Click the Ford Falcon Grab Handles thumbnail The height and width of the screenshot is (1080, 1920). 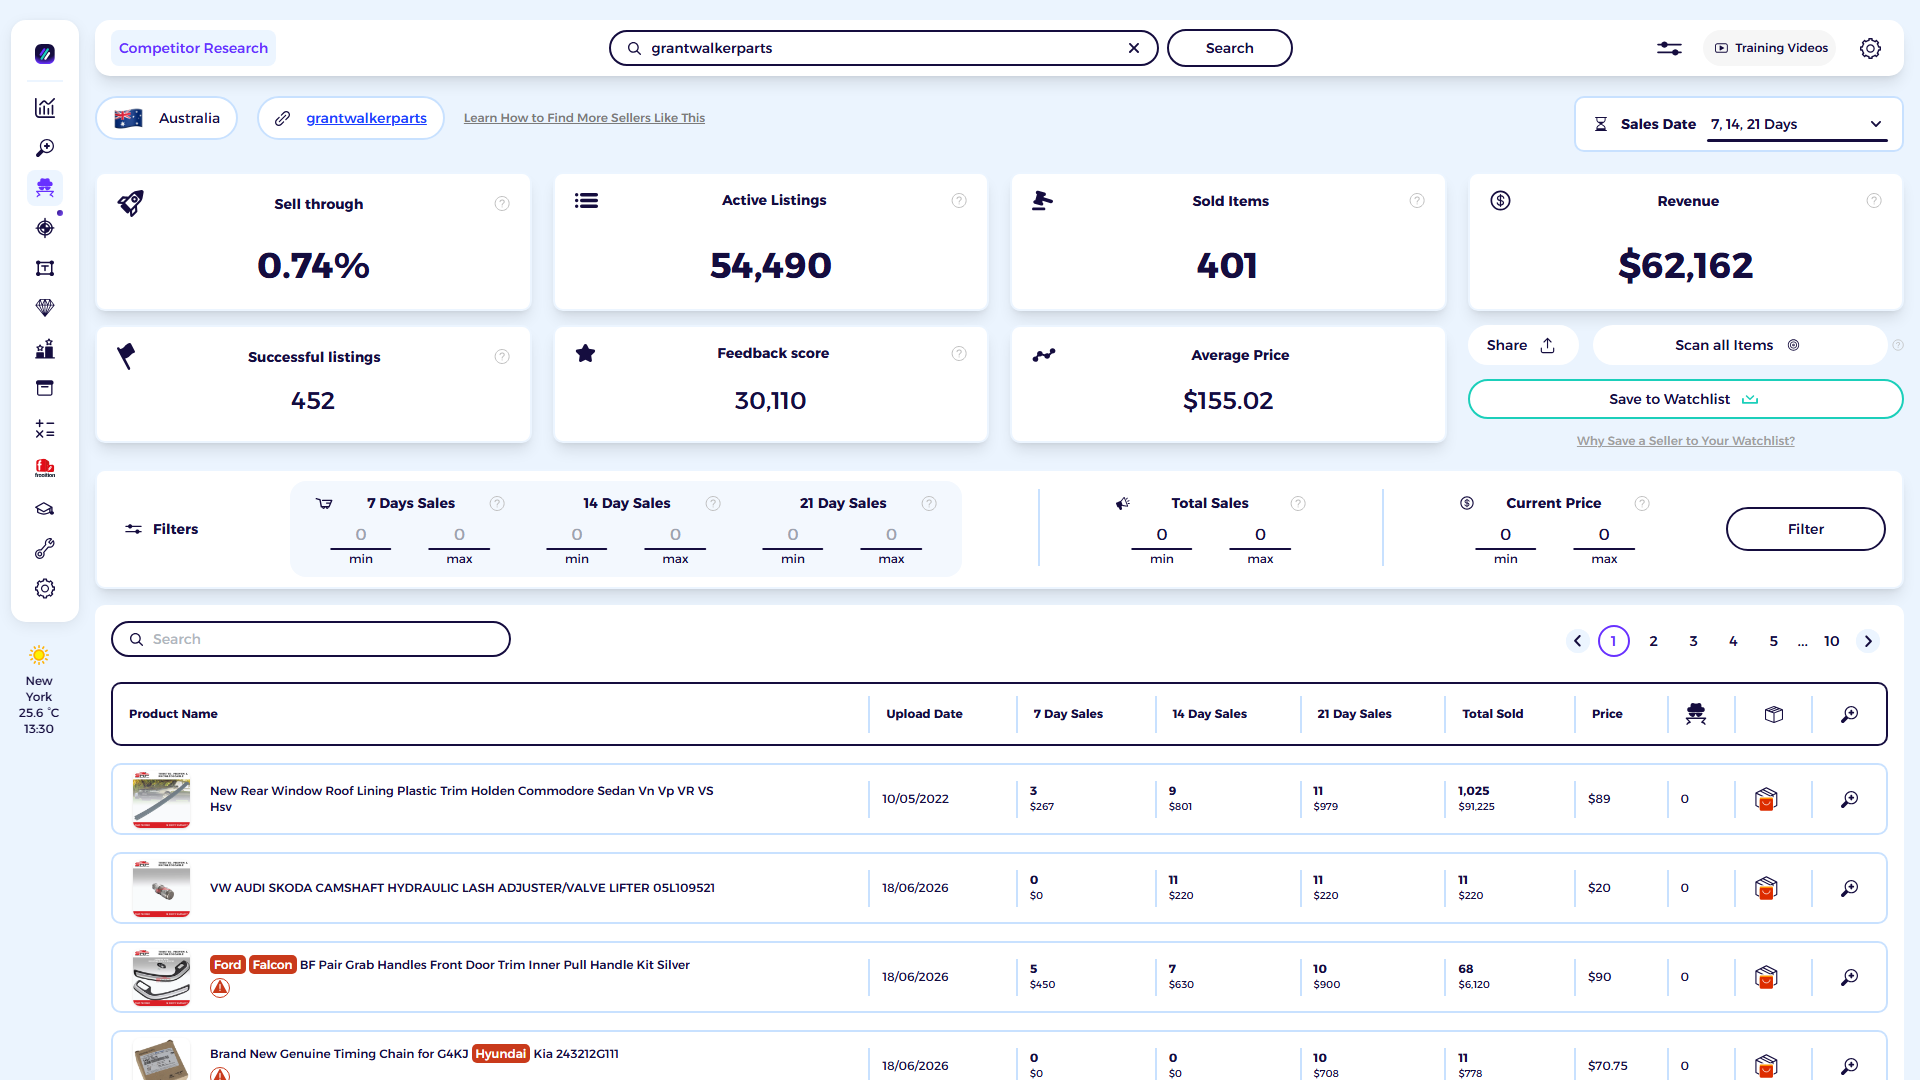[161, 977]
